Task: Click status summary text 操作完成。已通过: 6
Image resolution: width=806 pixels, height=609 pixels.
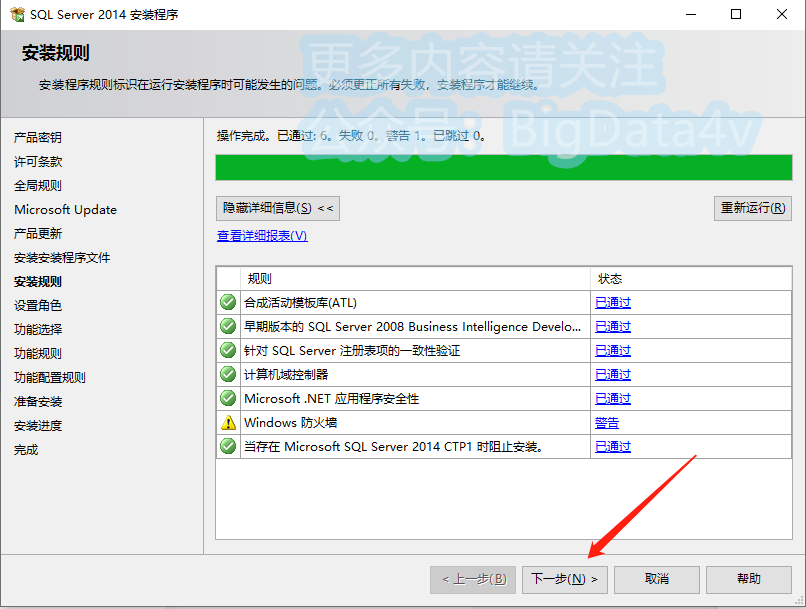Action: click(x=272, y=136)
